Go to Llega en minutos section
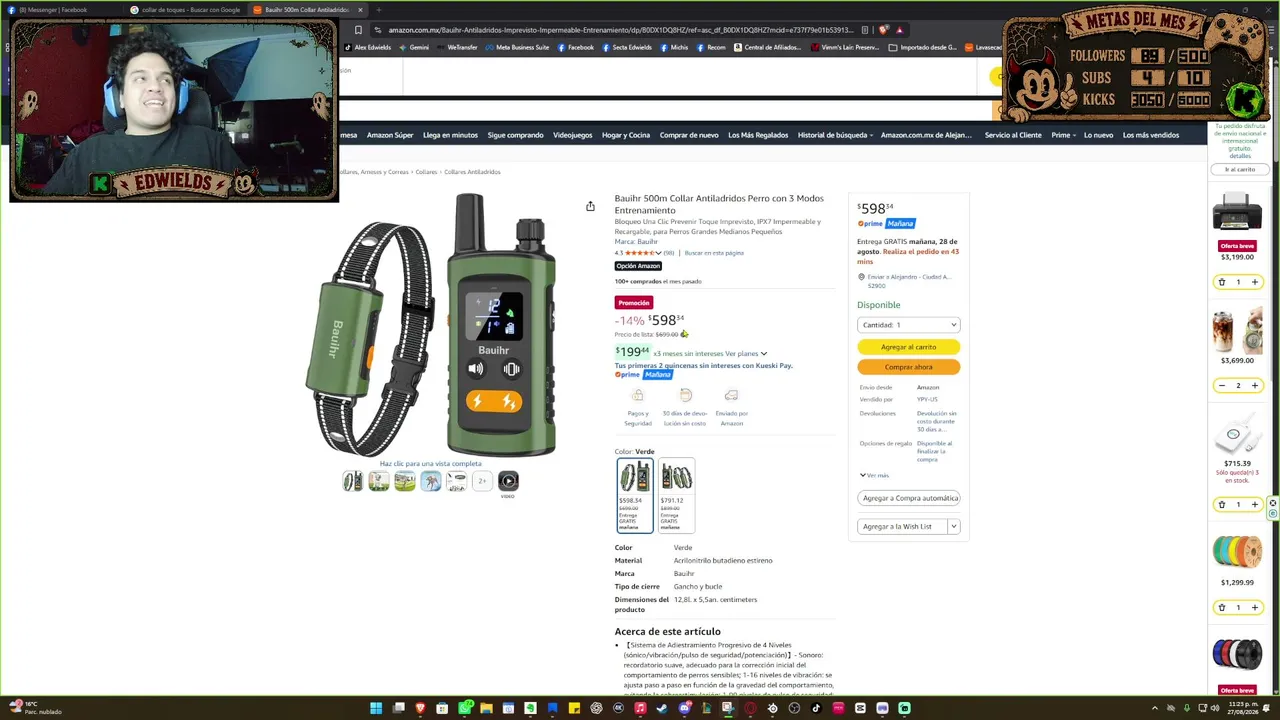The height and width of the screenshot is (720, 1280). [450, 135]
